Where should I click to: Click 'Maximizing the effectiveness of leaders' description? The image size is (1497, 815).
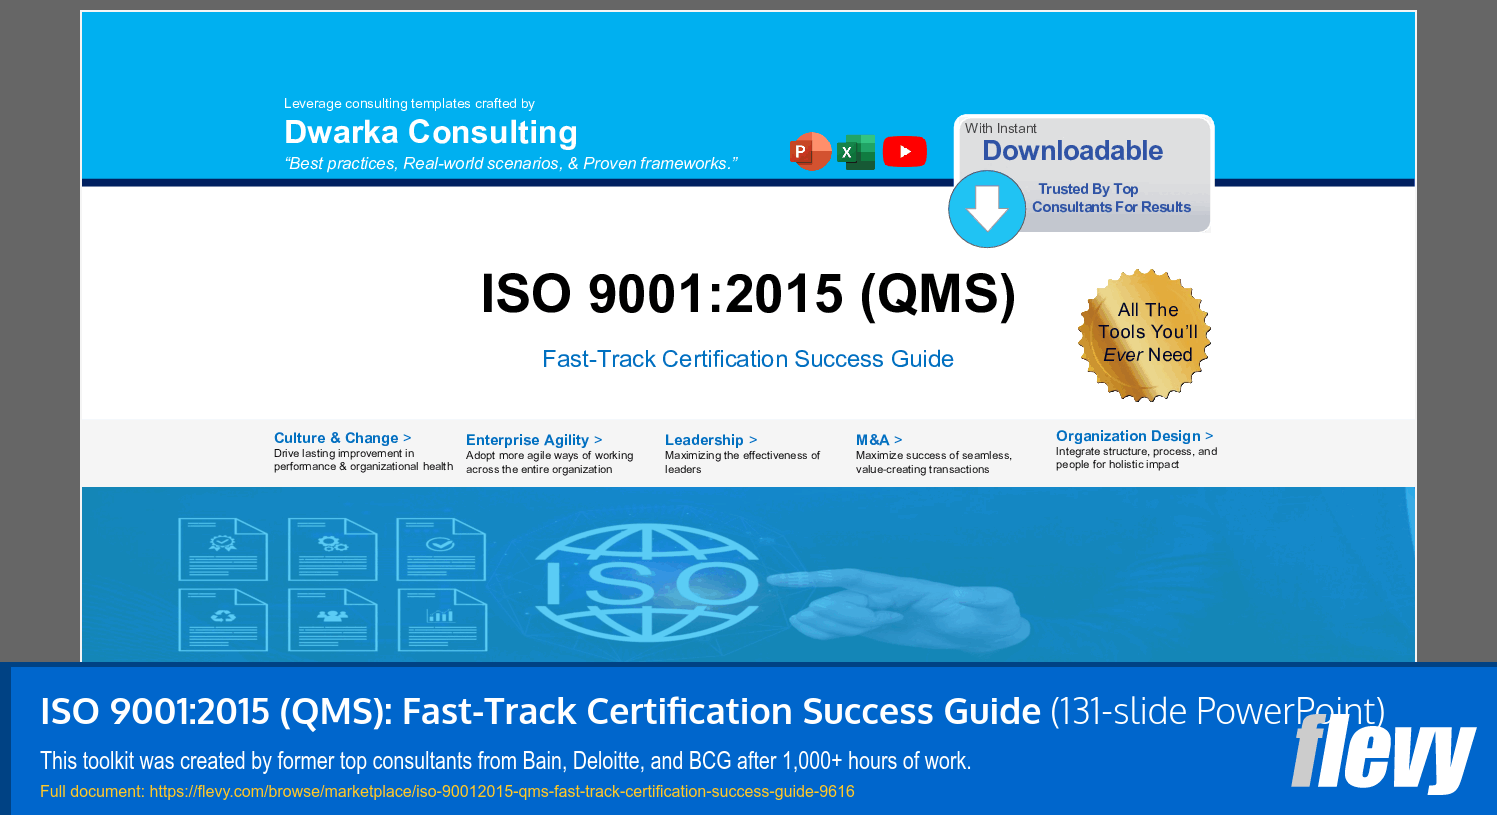click(x=742, y=462)
